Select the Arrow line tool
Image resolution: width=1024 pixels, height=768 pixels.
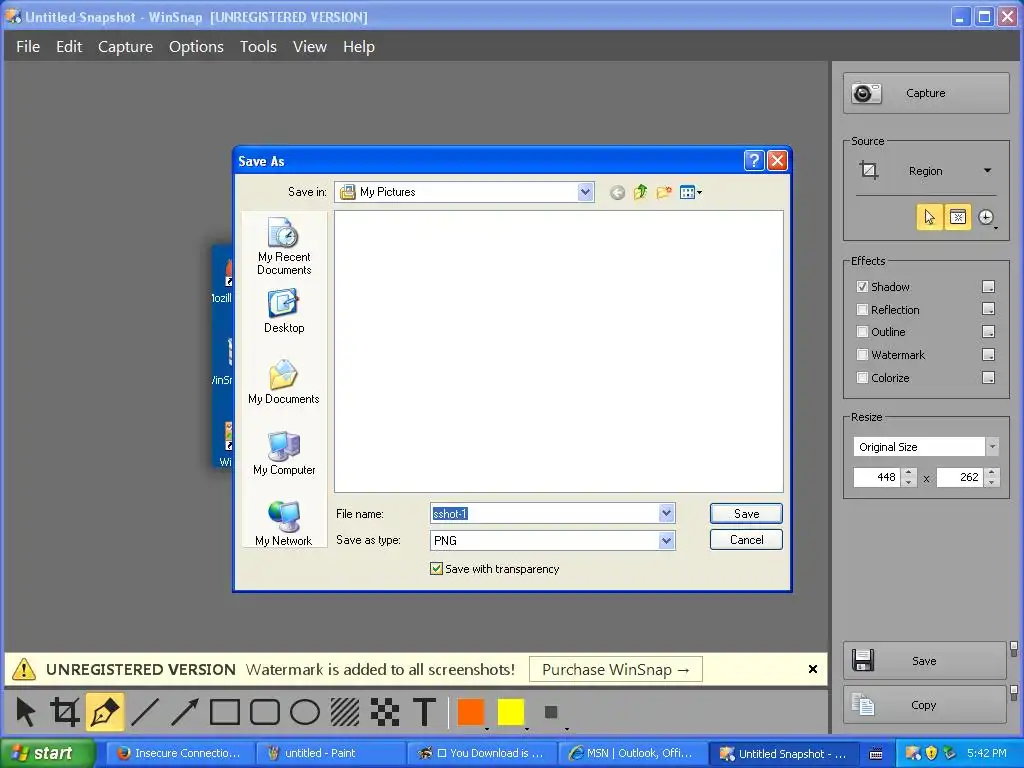coord(185,712)
